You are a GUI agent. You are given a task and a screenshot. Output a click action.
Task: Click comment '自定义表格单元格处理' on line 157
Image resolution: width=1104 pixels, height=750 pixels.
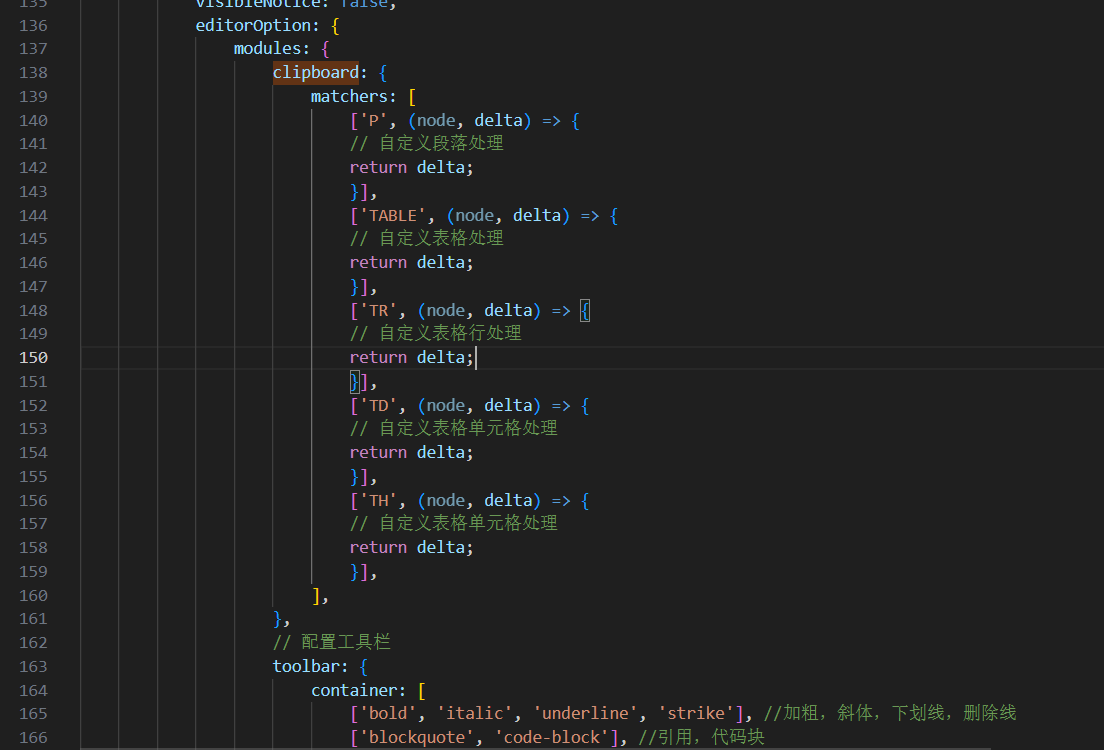[468, 524]
